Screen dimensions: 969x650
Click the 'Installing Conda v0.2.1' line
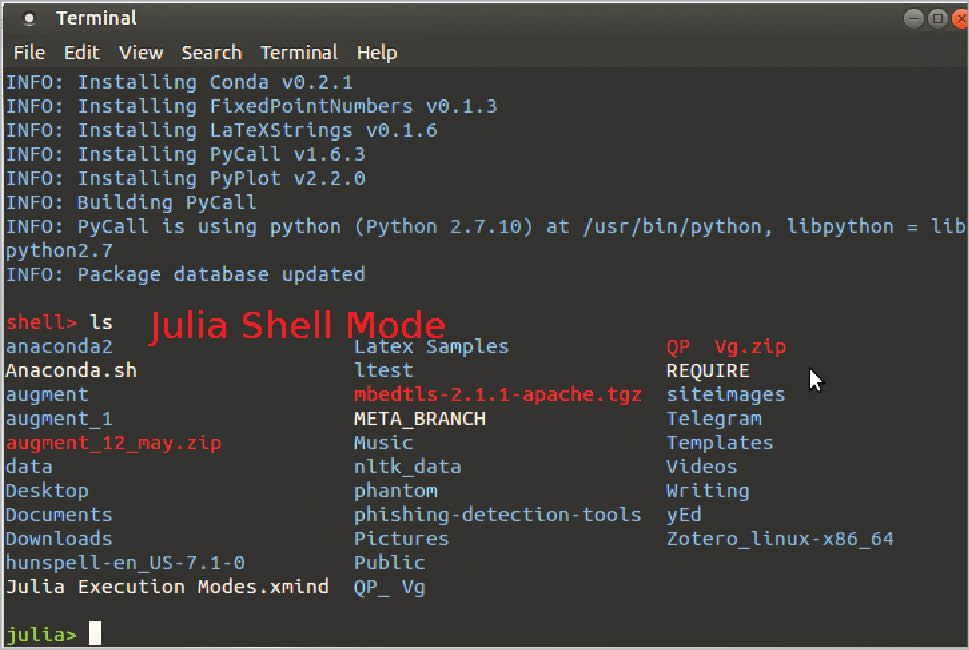click(215, 82)
